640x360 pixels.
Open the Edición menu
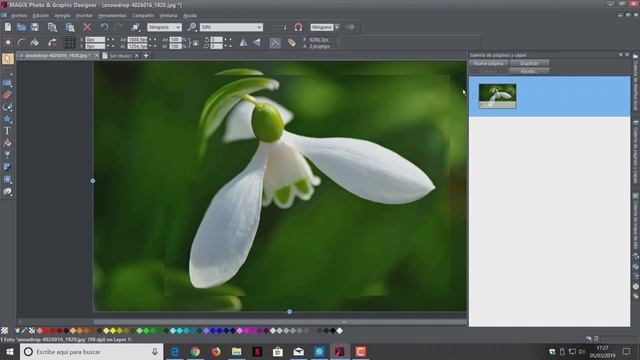coord(40,16)
